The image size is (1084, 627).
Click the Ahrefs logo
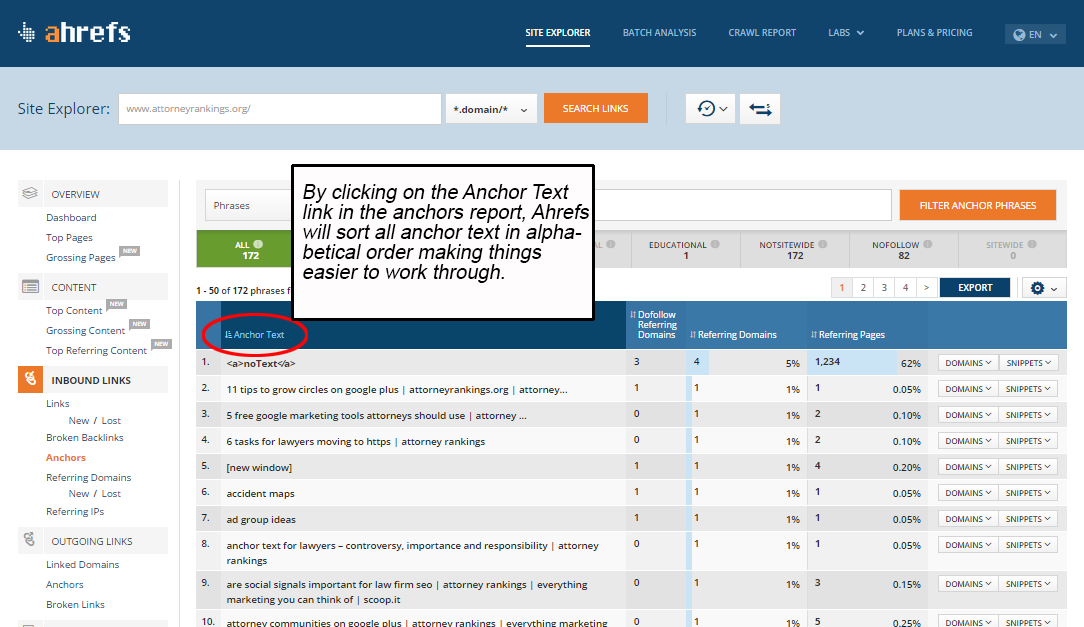74,32
